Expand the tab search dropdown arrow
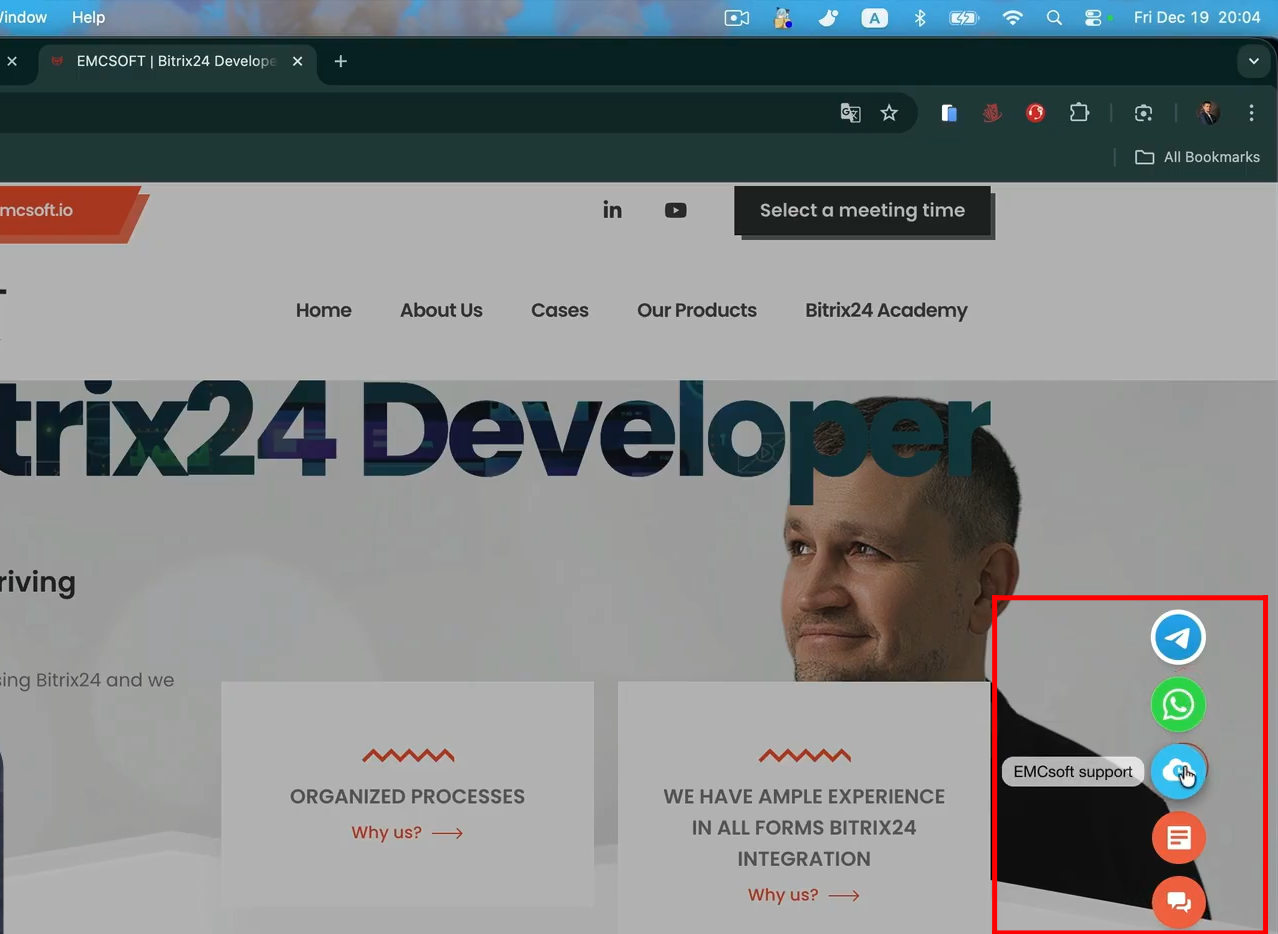 click(1253, 61)
